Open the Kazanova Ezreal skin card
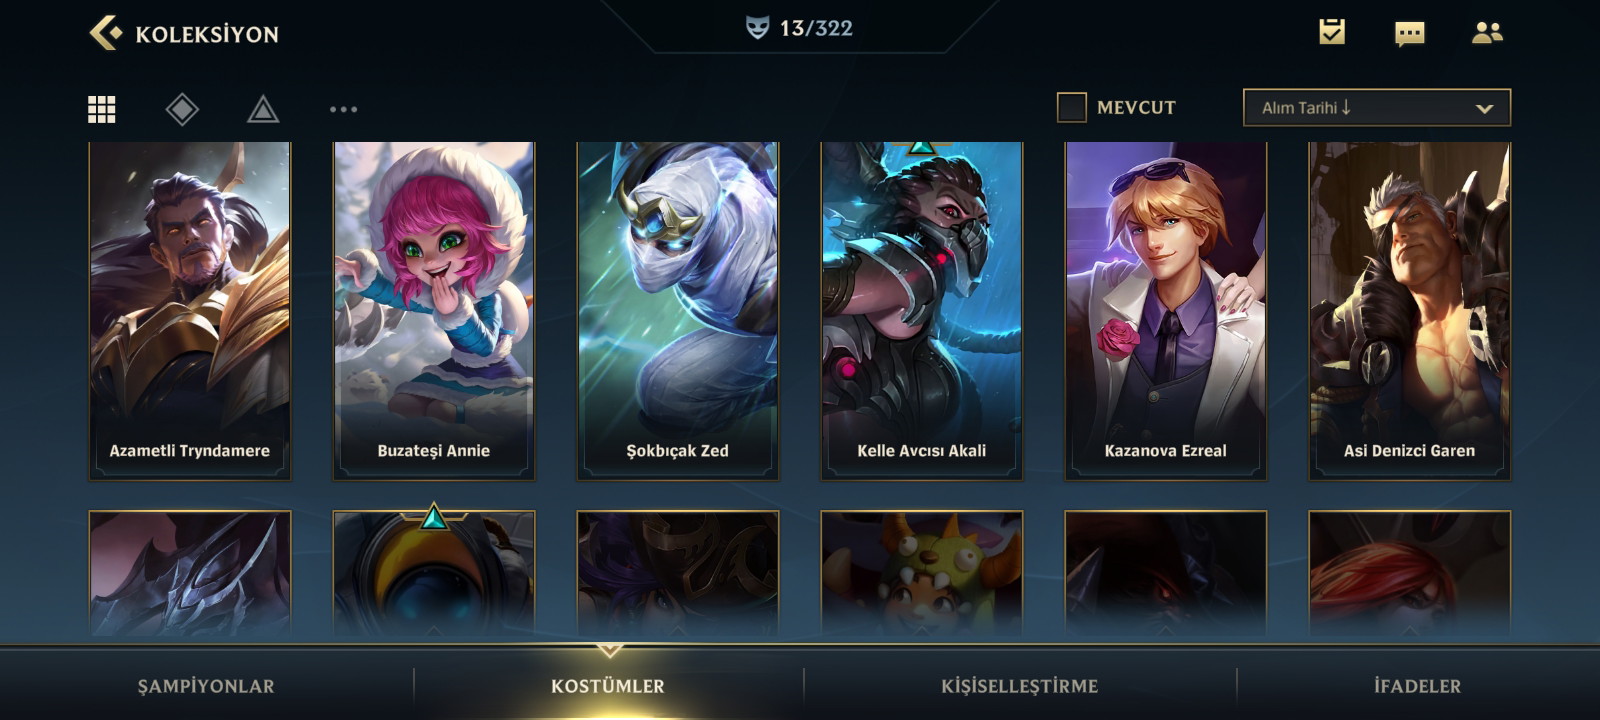Image resolution: width=1600 pixels, height=720 pixels. point(1166,310)
